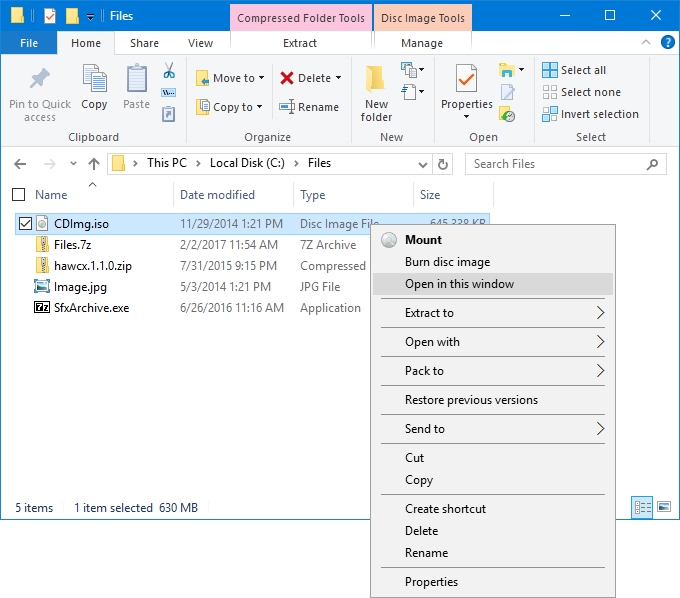Toggle the select-all checkbox beside Name header
The width and height of the screenshot is (680, 598).
tap(18, 195)
